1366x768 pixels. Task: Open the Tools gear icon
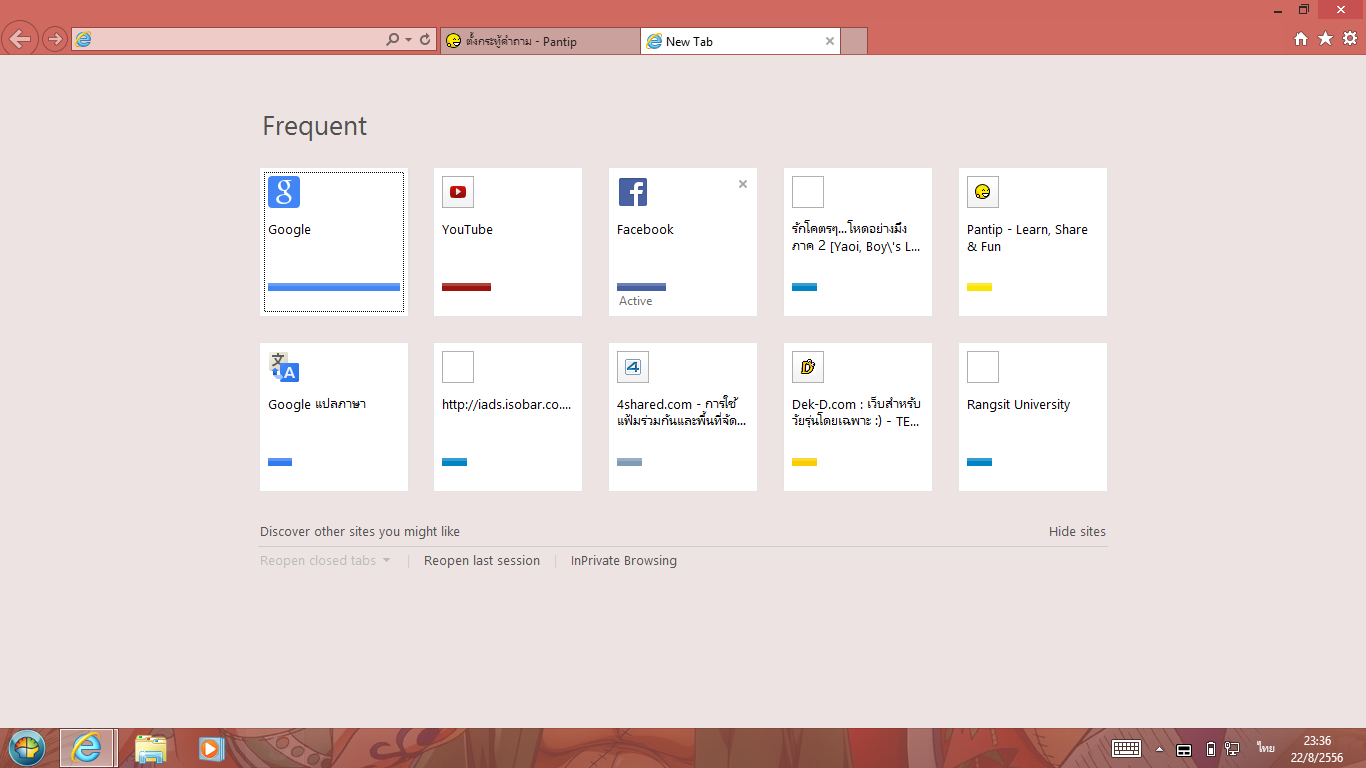[1350, 38]
